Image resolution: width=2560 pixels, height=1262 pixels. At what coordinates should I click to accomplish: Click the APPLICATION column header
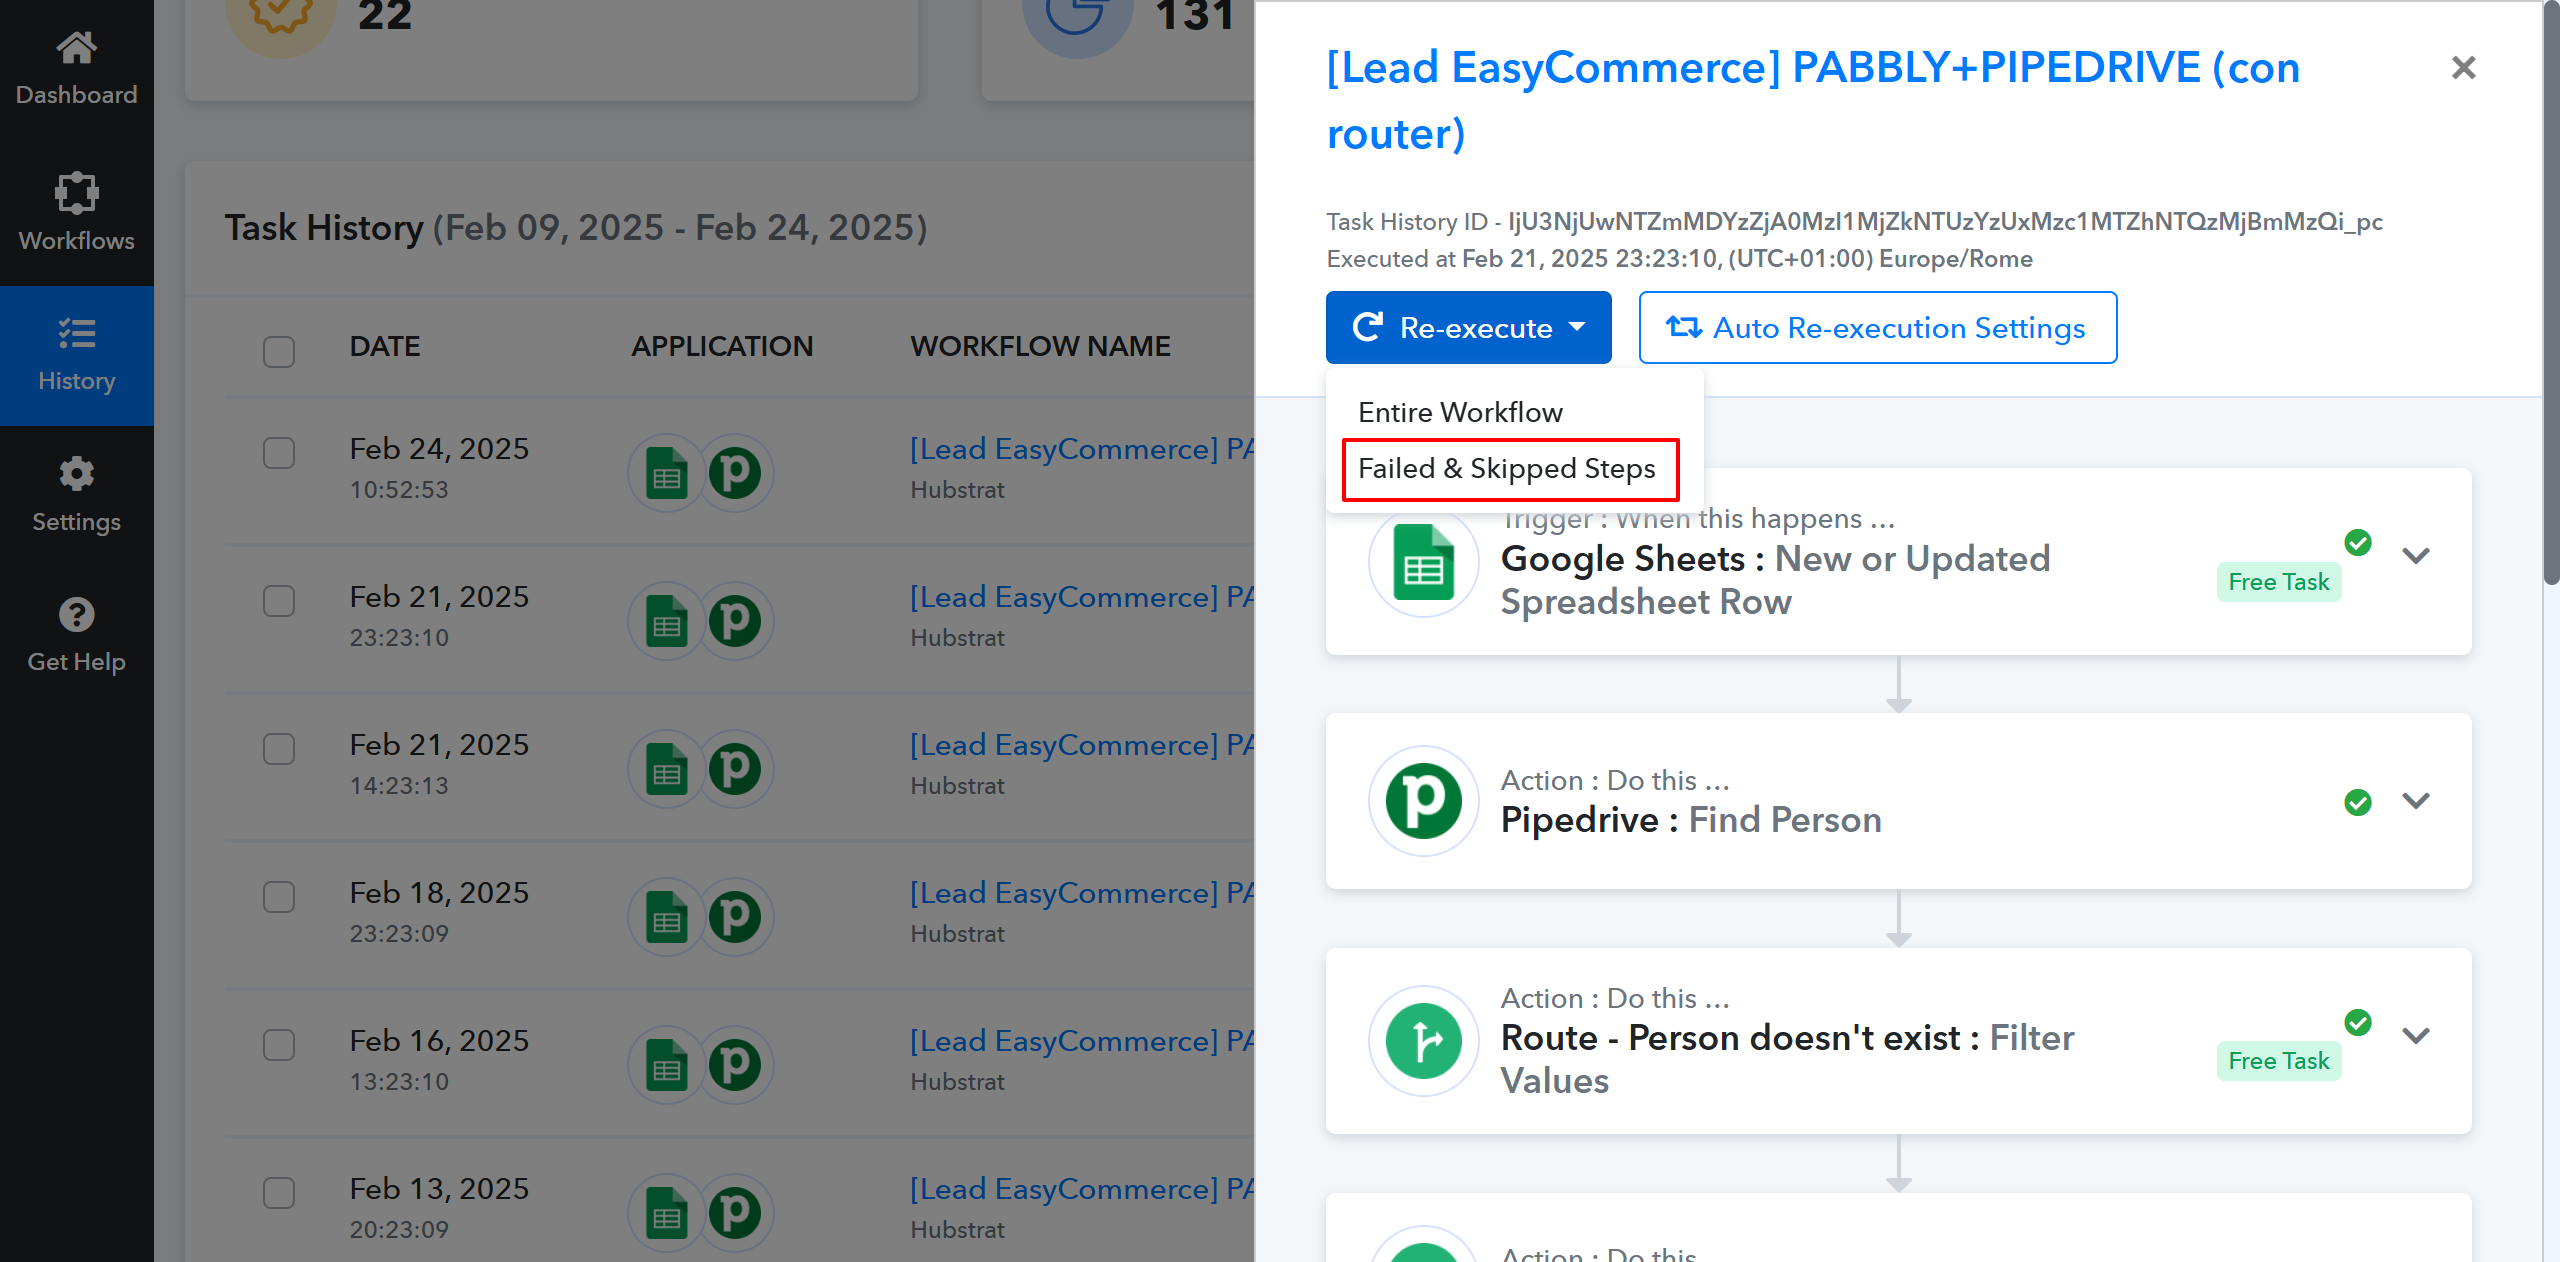[722, 346]
